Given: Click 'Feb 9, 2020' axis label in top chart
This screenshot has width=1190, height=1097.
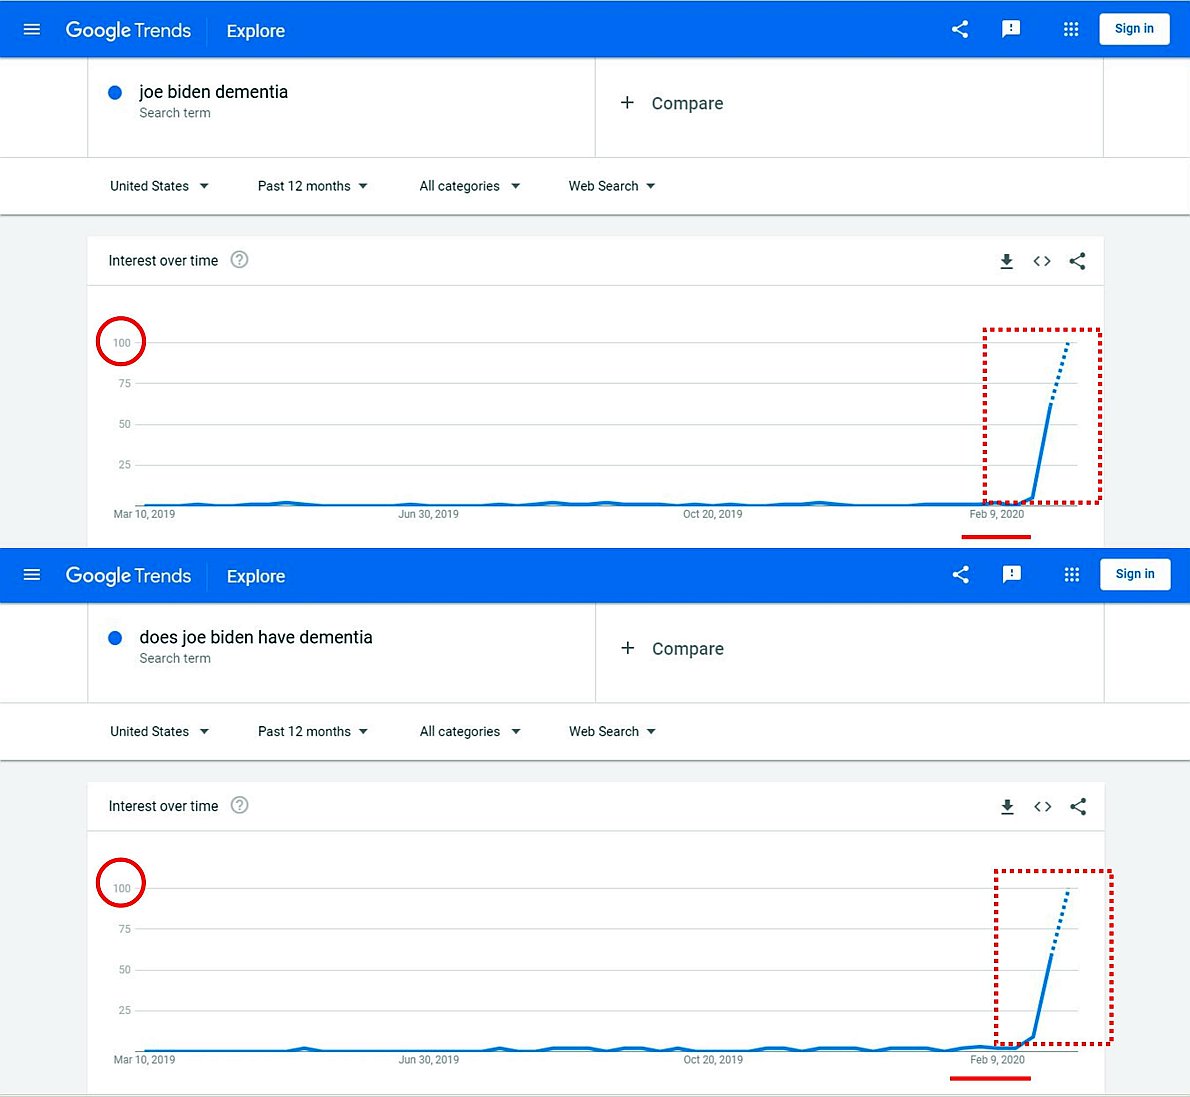Looking at the screenshot, I should click(x=996, y=514).
